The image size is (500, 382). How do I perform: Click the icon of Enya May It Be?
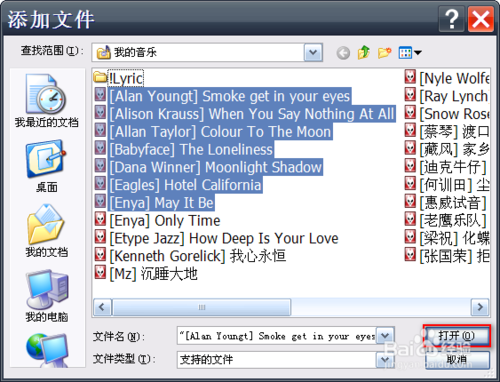coord(100,202)
